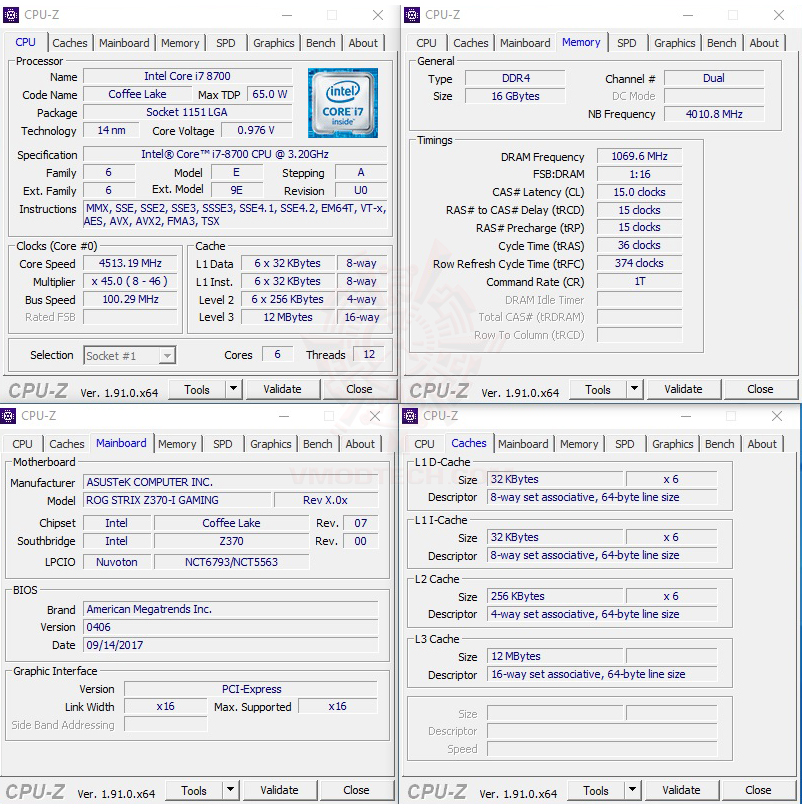The height and width of the screenshot is (810, 802).
Task: Click the L3 Cache 12 MBytes size field
Action: click(x=555, y=656)
